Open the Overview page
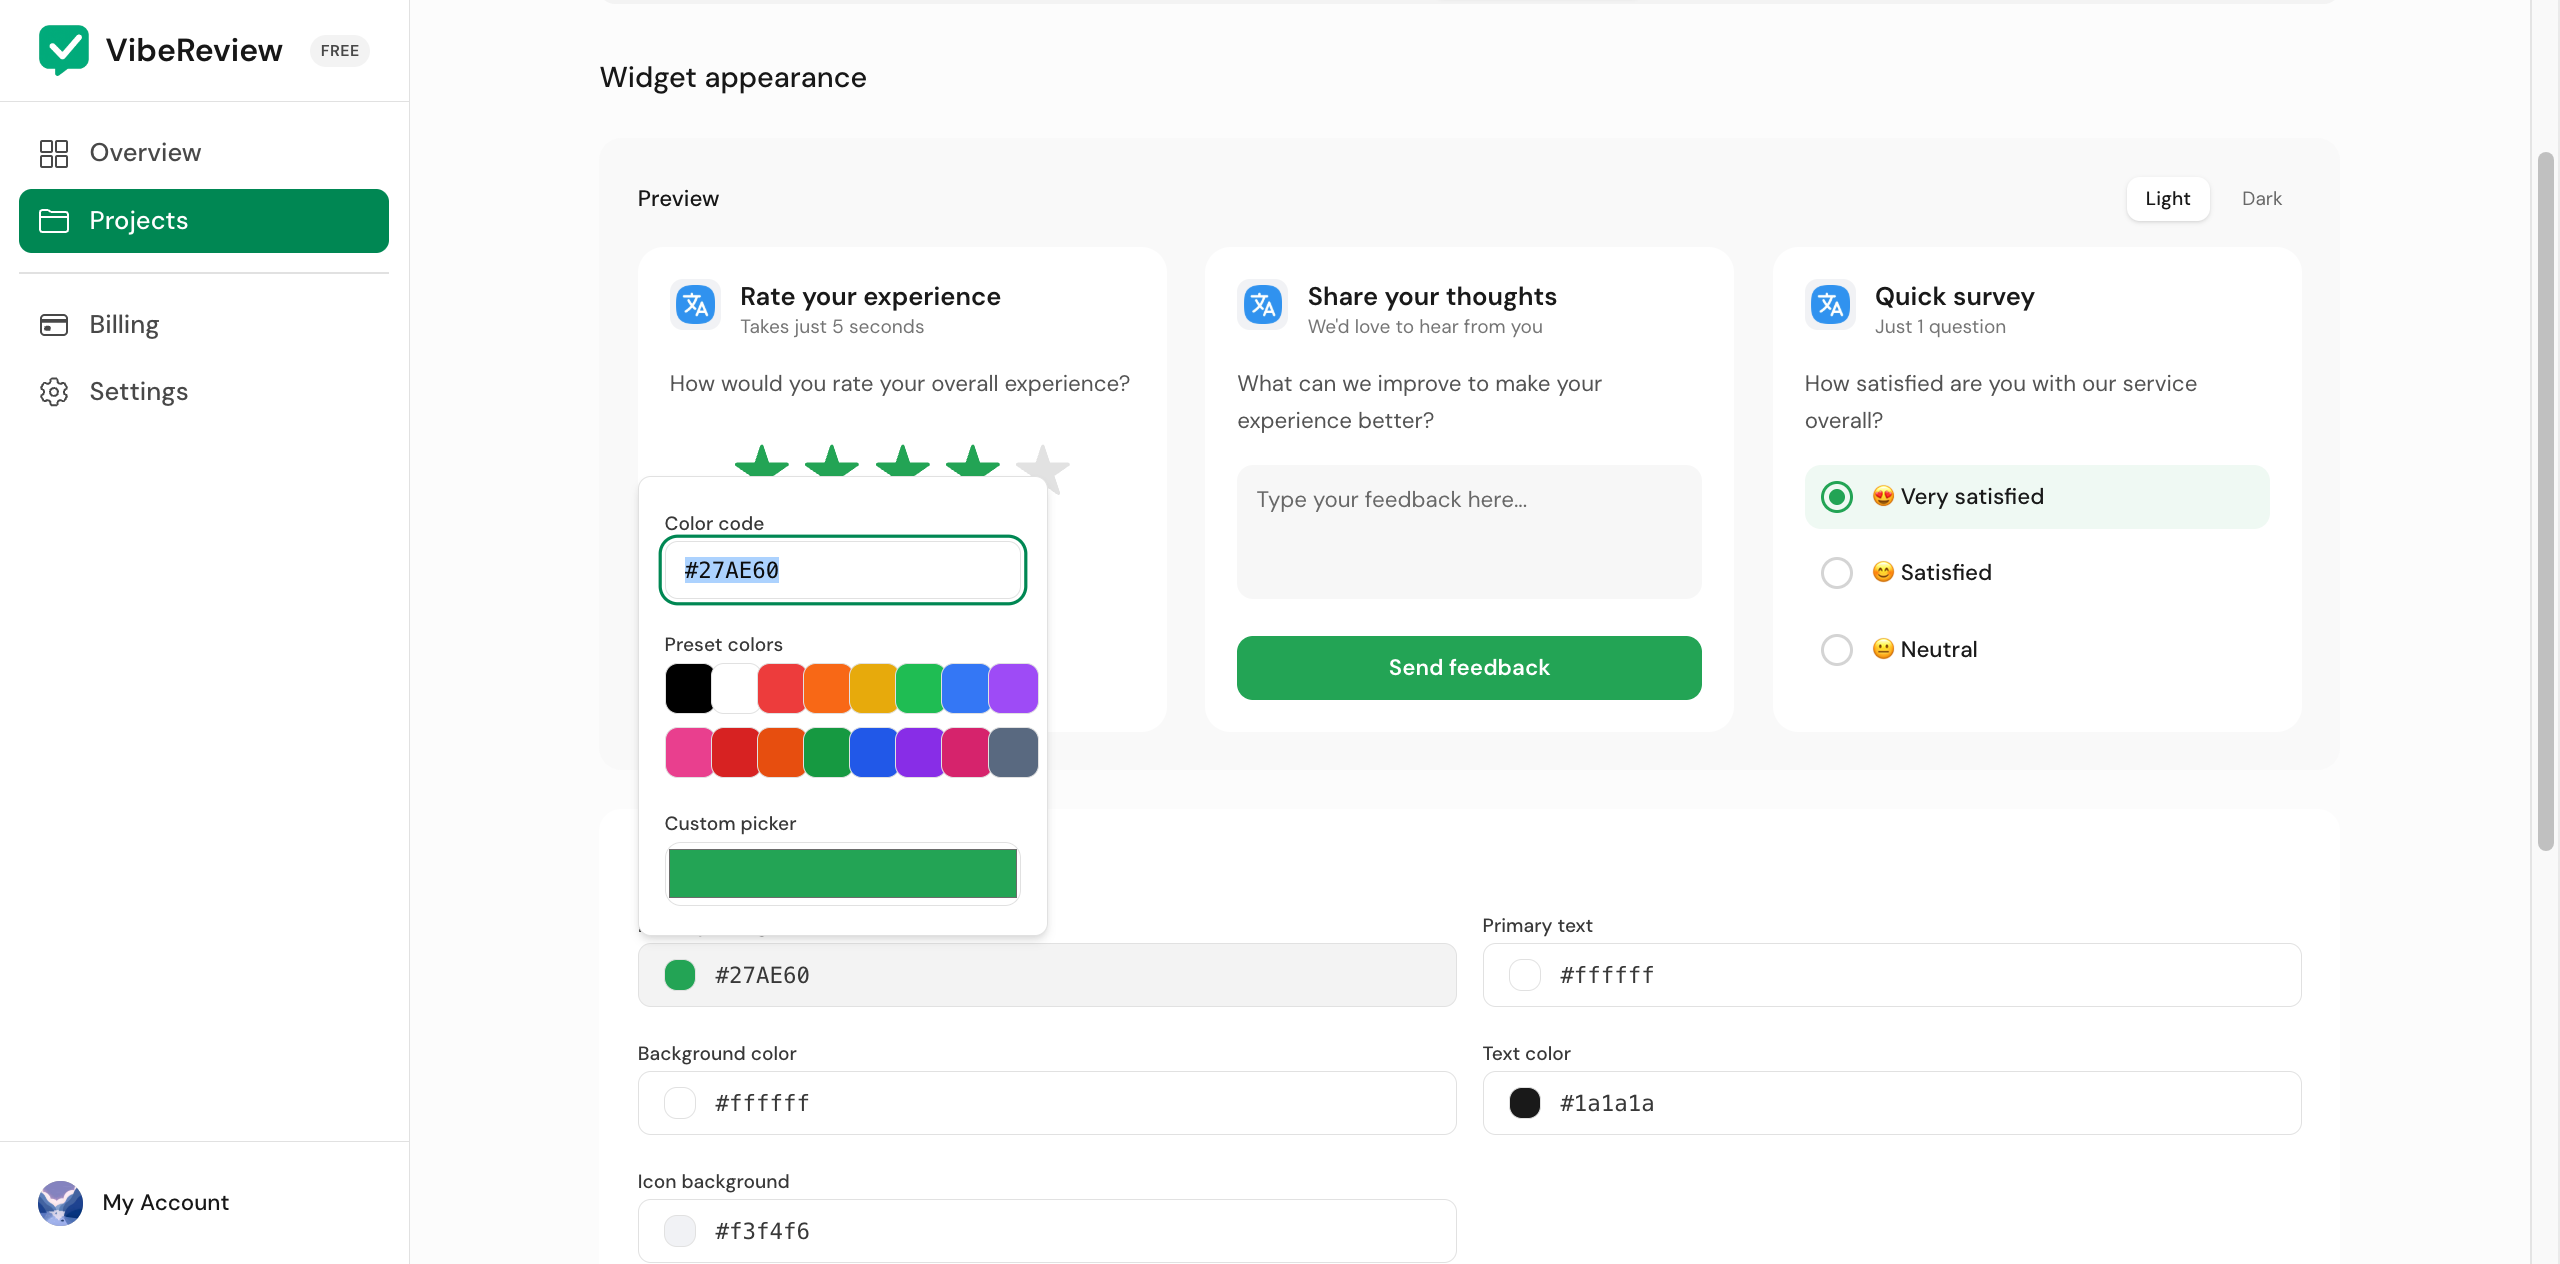The height and width of the screenshot is (1264, 2560). pos(204,153)
